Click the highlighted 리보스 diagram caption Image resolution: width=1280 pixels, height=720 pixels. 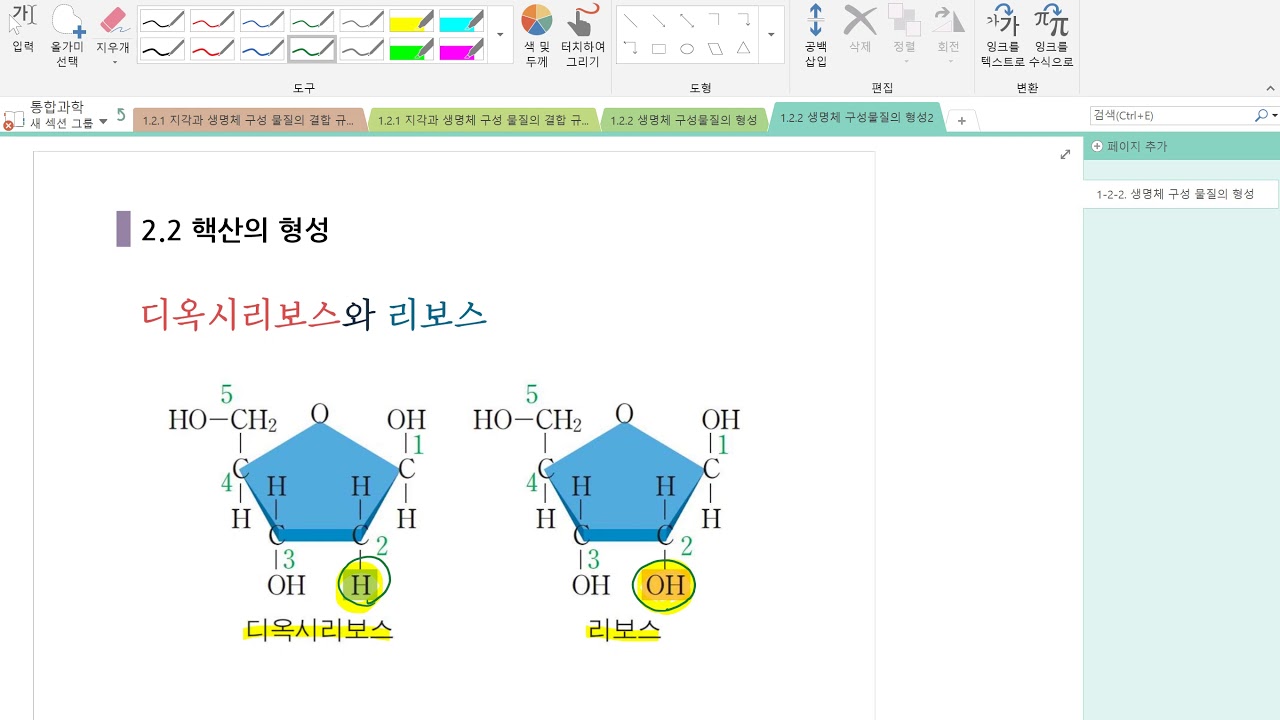pos(625,629)
